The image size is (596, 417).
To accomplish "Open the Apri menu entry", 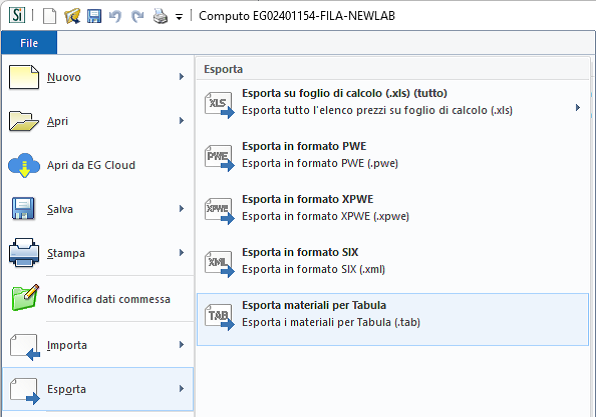I will pos(98,121).
